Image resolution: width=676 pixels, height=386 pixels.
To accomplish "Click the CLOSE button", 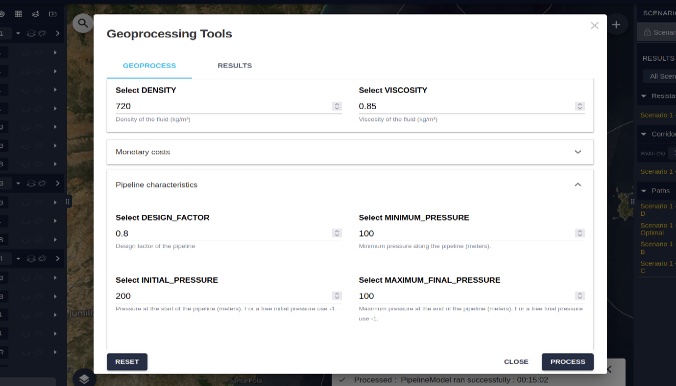I will [516, 362].
